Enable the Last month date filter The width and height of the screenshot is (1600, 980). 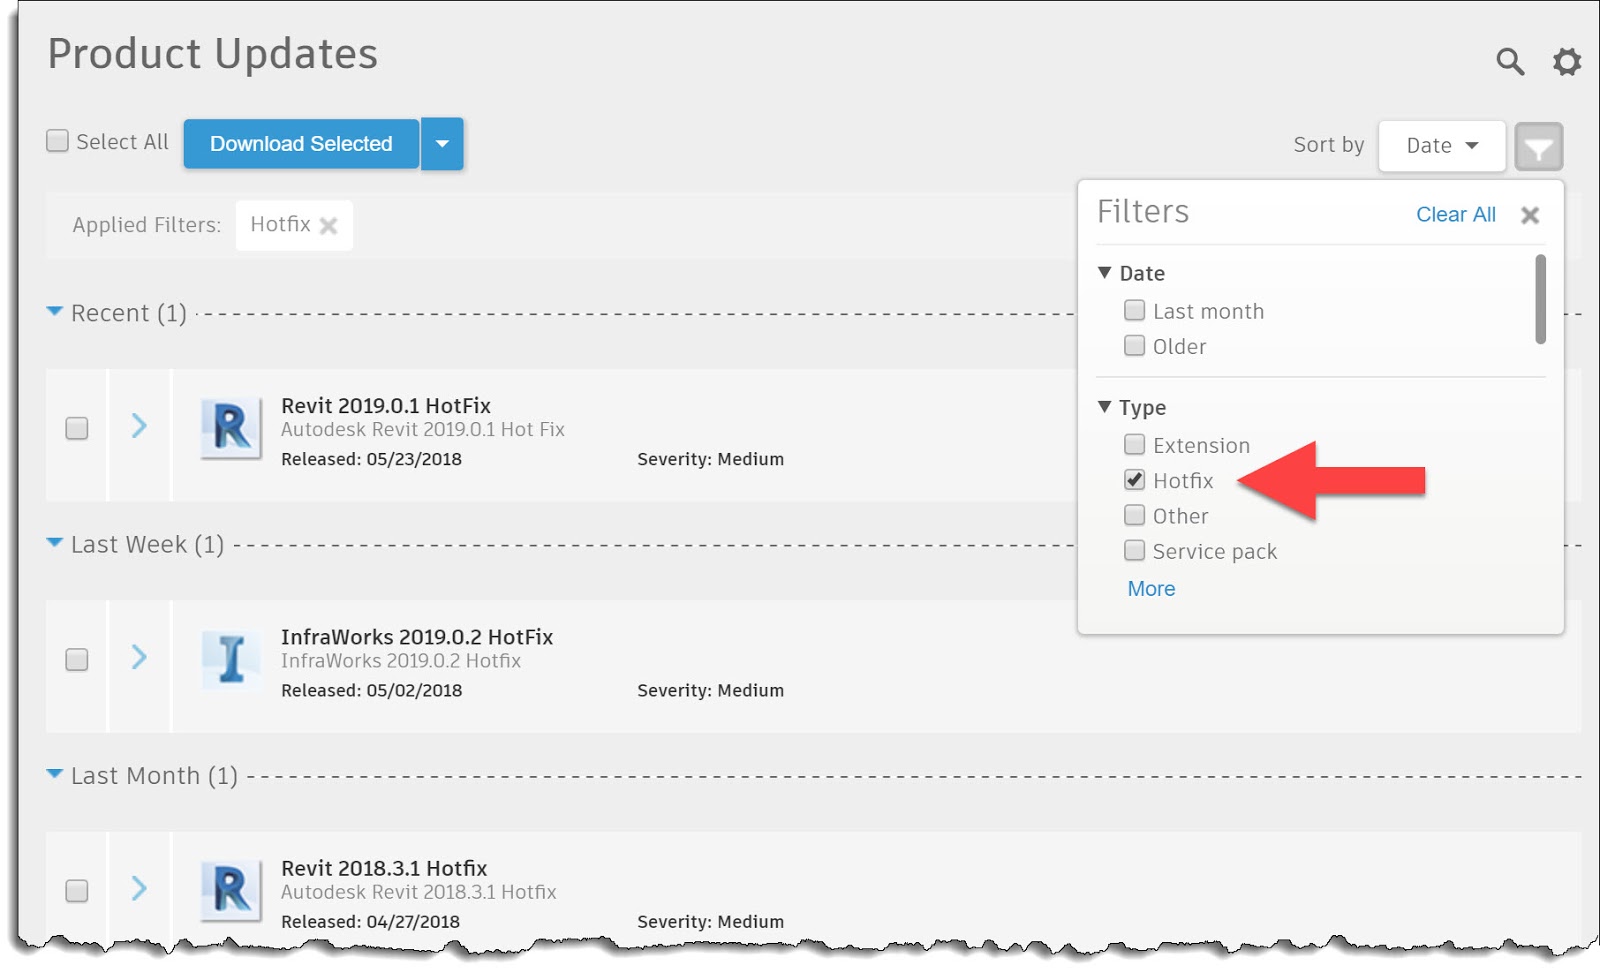click(1134, 310)
